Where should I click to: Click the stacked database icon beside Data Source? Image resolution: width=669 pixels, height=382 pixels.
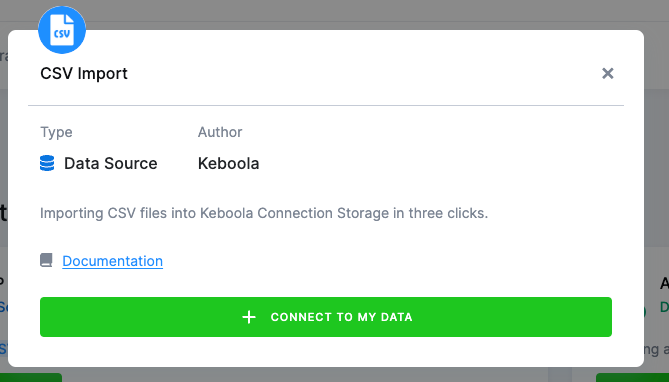pos(47,163)
